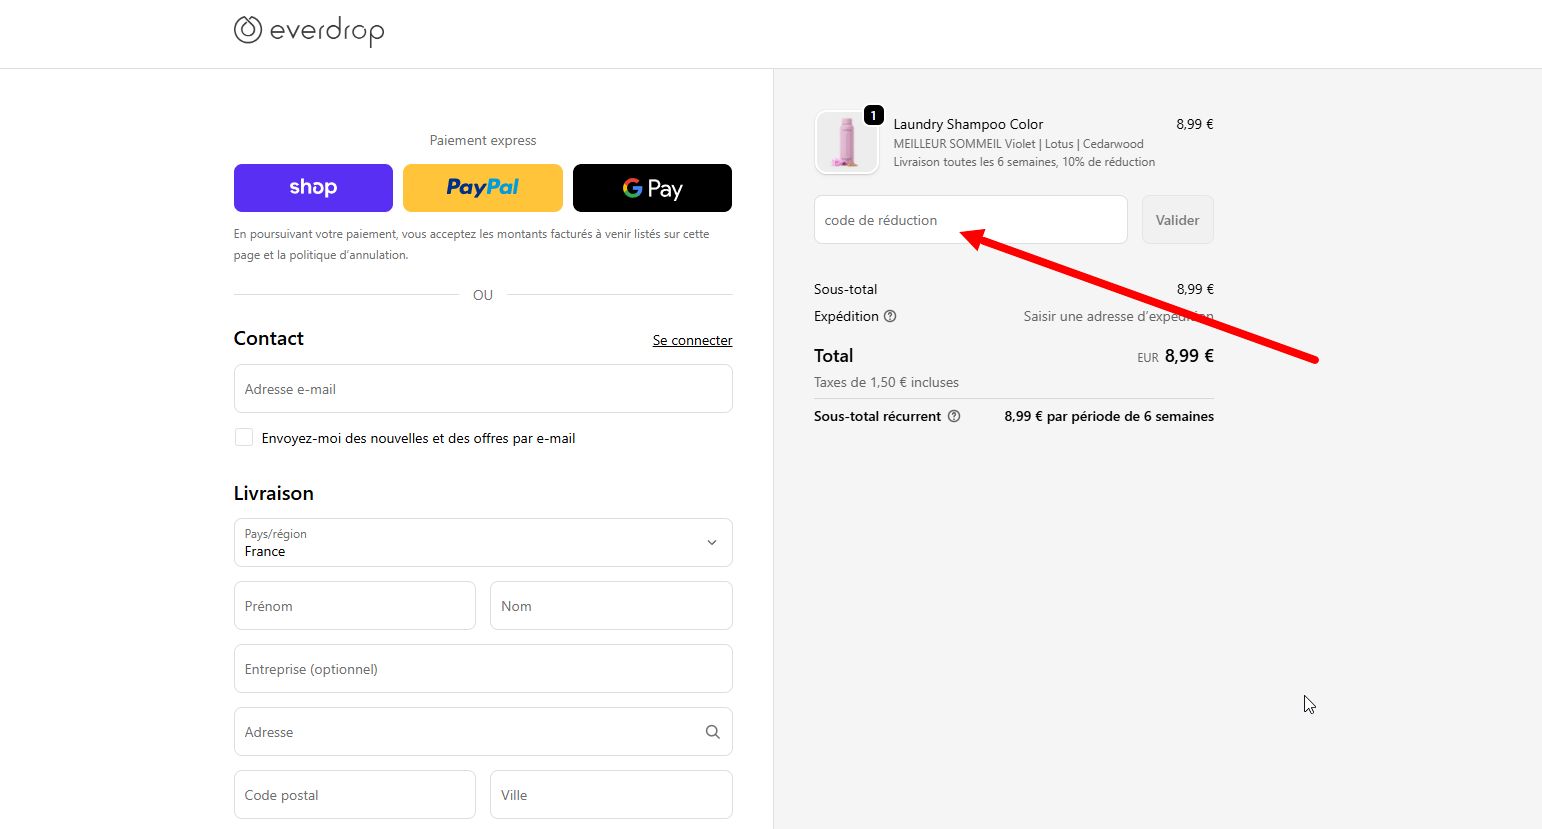
Task: Click the Paiement express heading
Action: (x=483, y=140)
